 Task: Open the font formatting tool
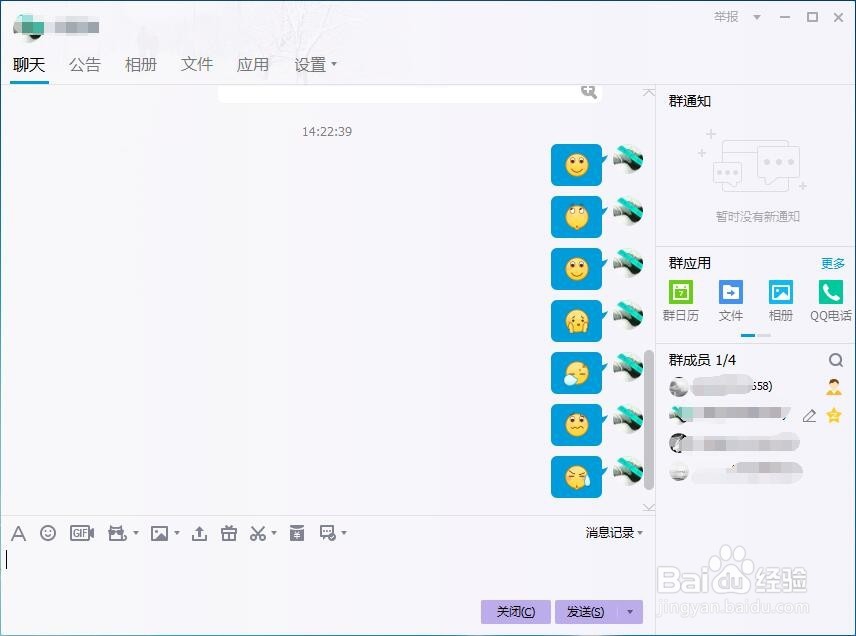(x=18, y=532)
